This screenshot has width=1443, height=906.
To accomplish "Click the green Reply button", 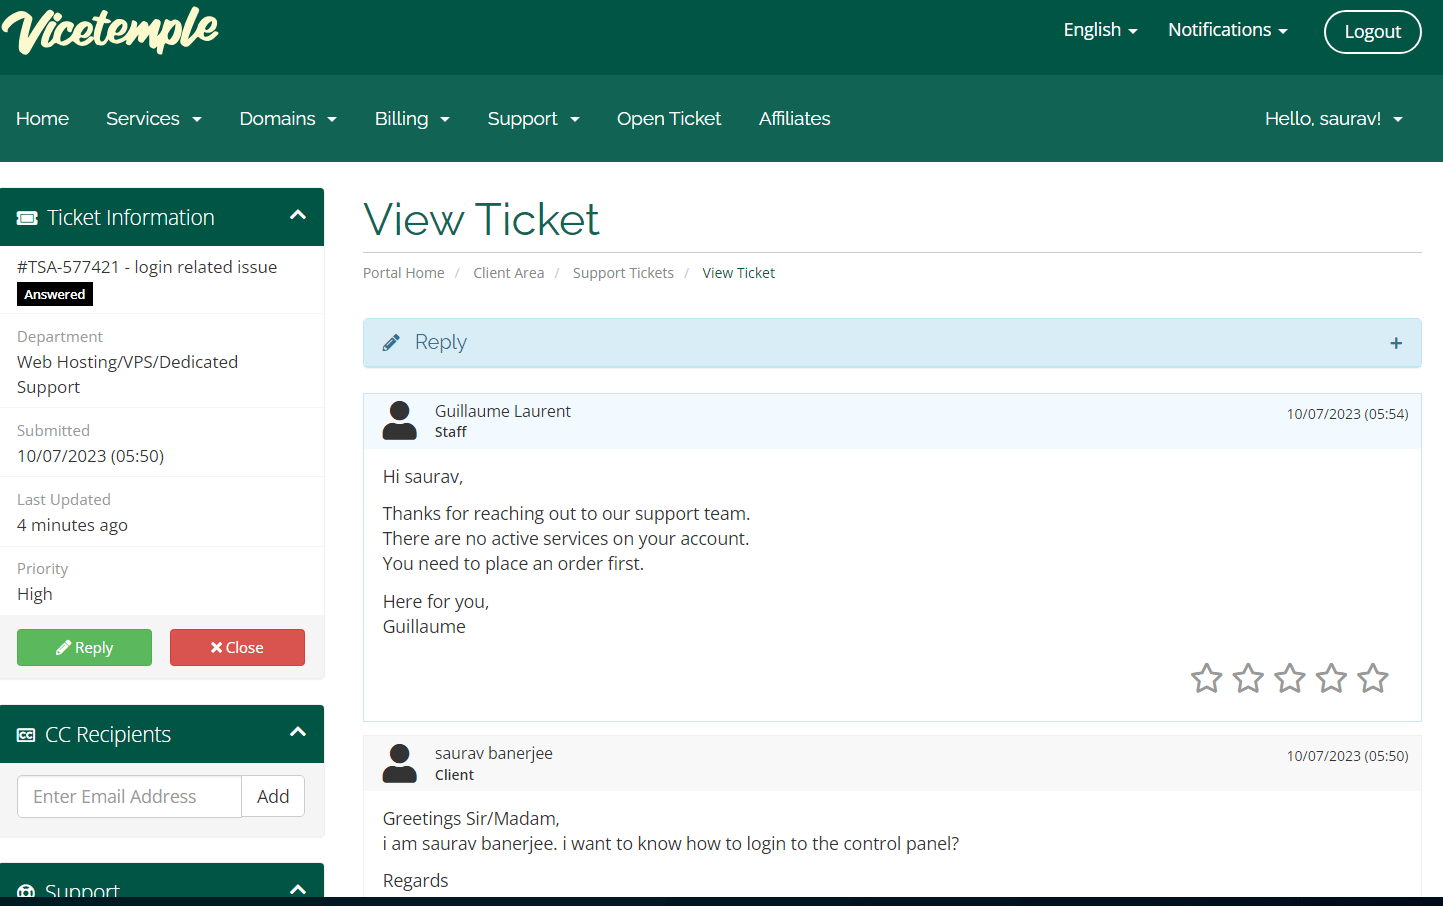I will 84,647.
